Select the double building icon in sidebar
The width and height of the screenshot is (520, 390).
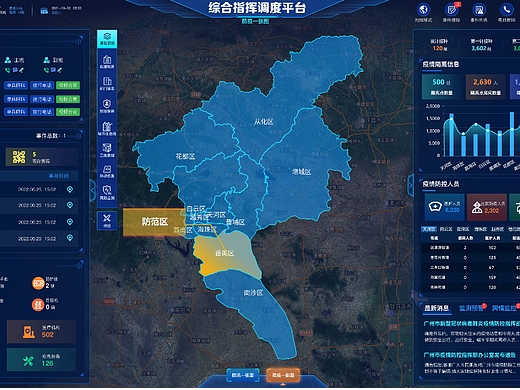pos(107,84)
